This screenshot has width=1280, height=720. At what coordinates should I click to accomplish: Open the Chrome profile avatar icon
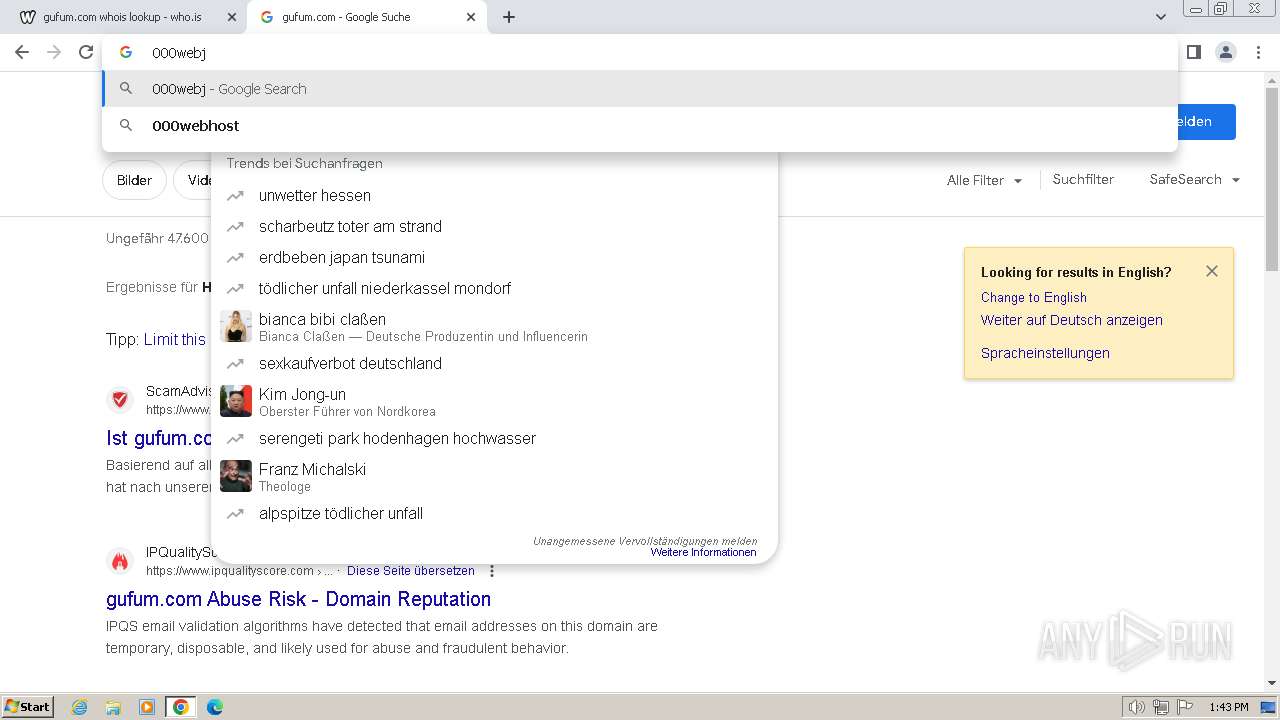point(1226,52)
